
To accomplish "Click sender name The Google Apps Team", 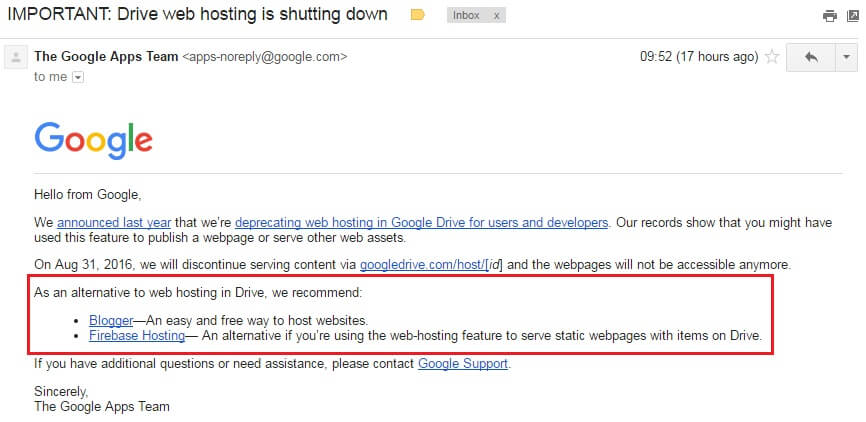I will tap(106, 57).
